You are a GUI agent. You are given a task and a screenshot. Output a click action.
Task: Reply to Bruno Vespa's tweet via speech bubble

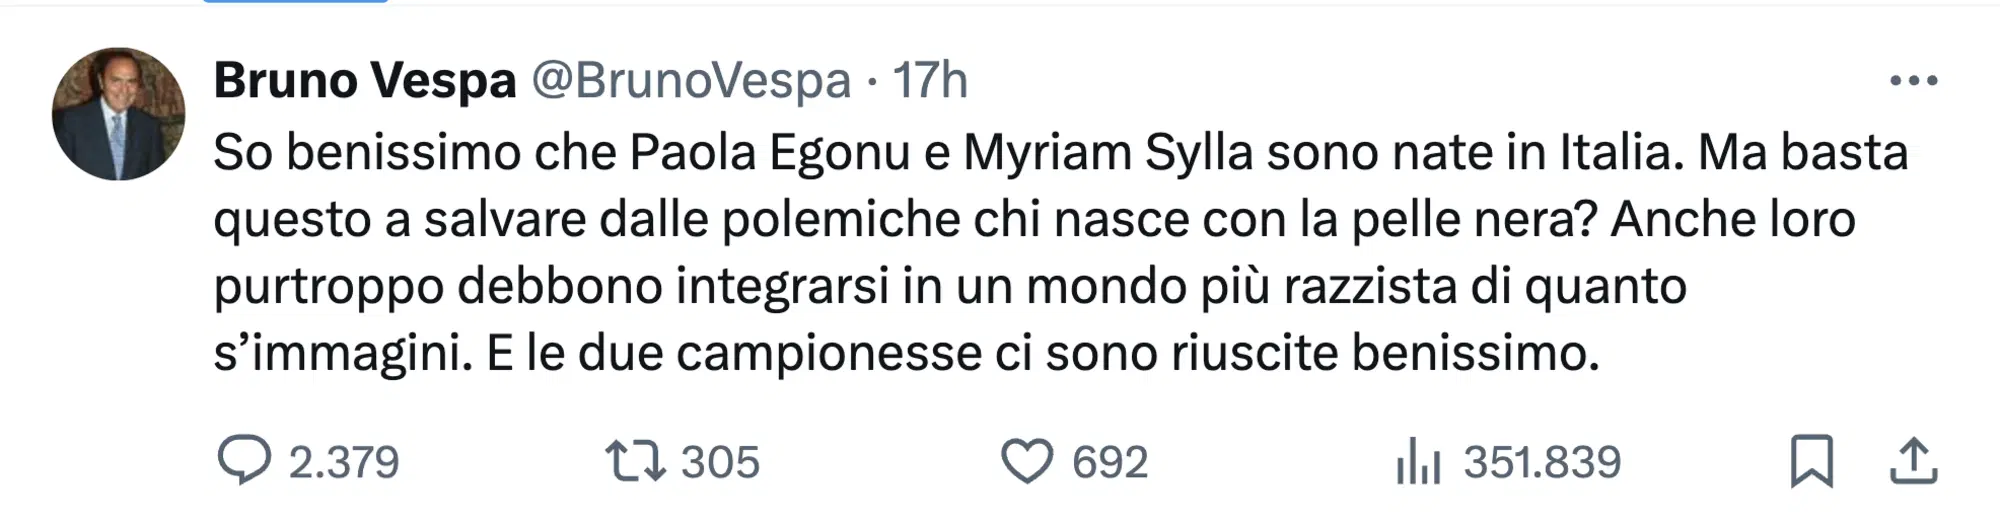[x=244, y=461]
